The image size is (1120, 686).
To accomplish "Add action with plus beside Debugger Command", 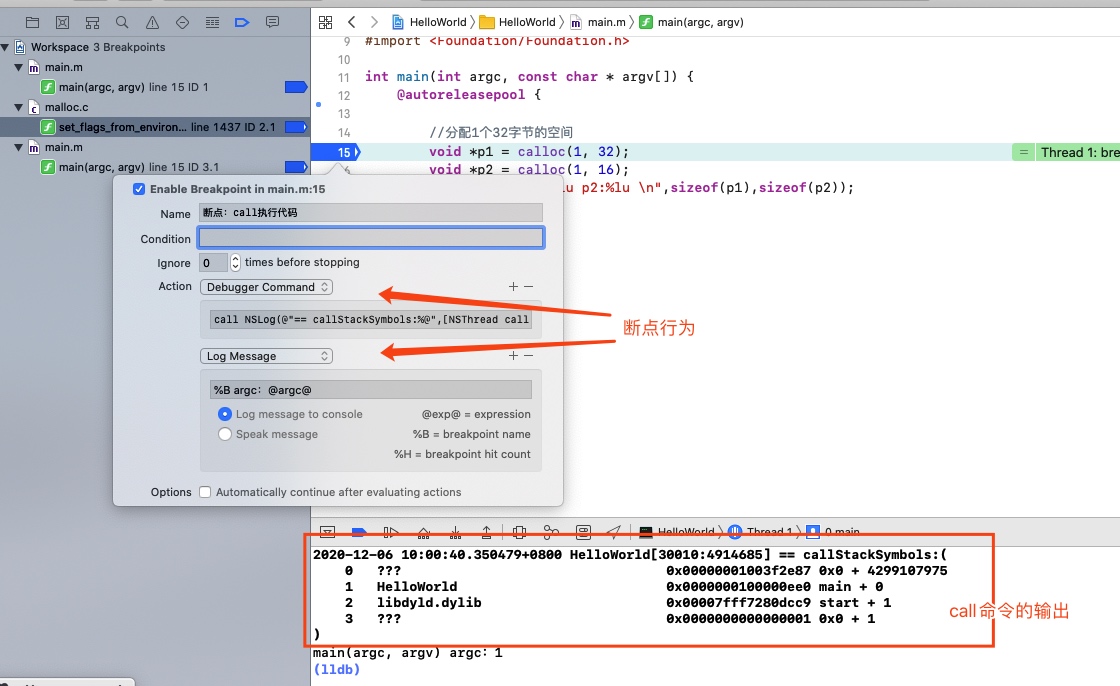I will pos(513,287).
